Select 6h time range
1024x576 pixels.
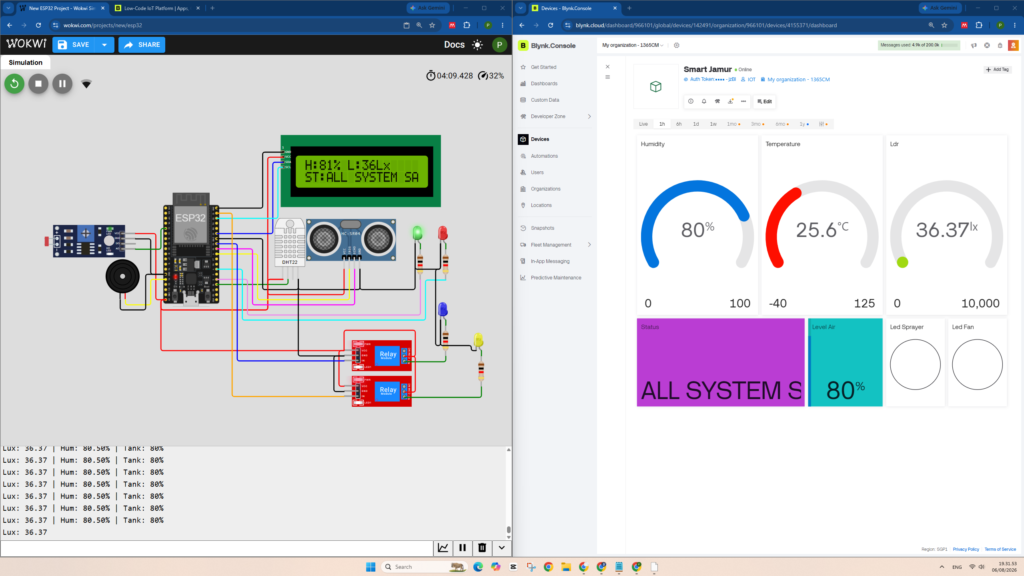[x=679, y=124]
